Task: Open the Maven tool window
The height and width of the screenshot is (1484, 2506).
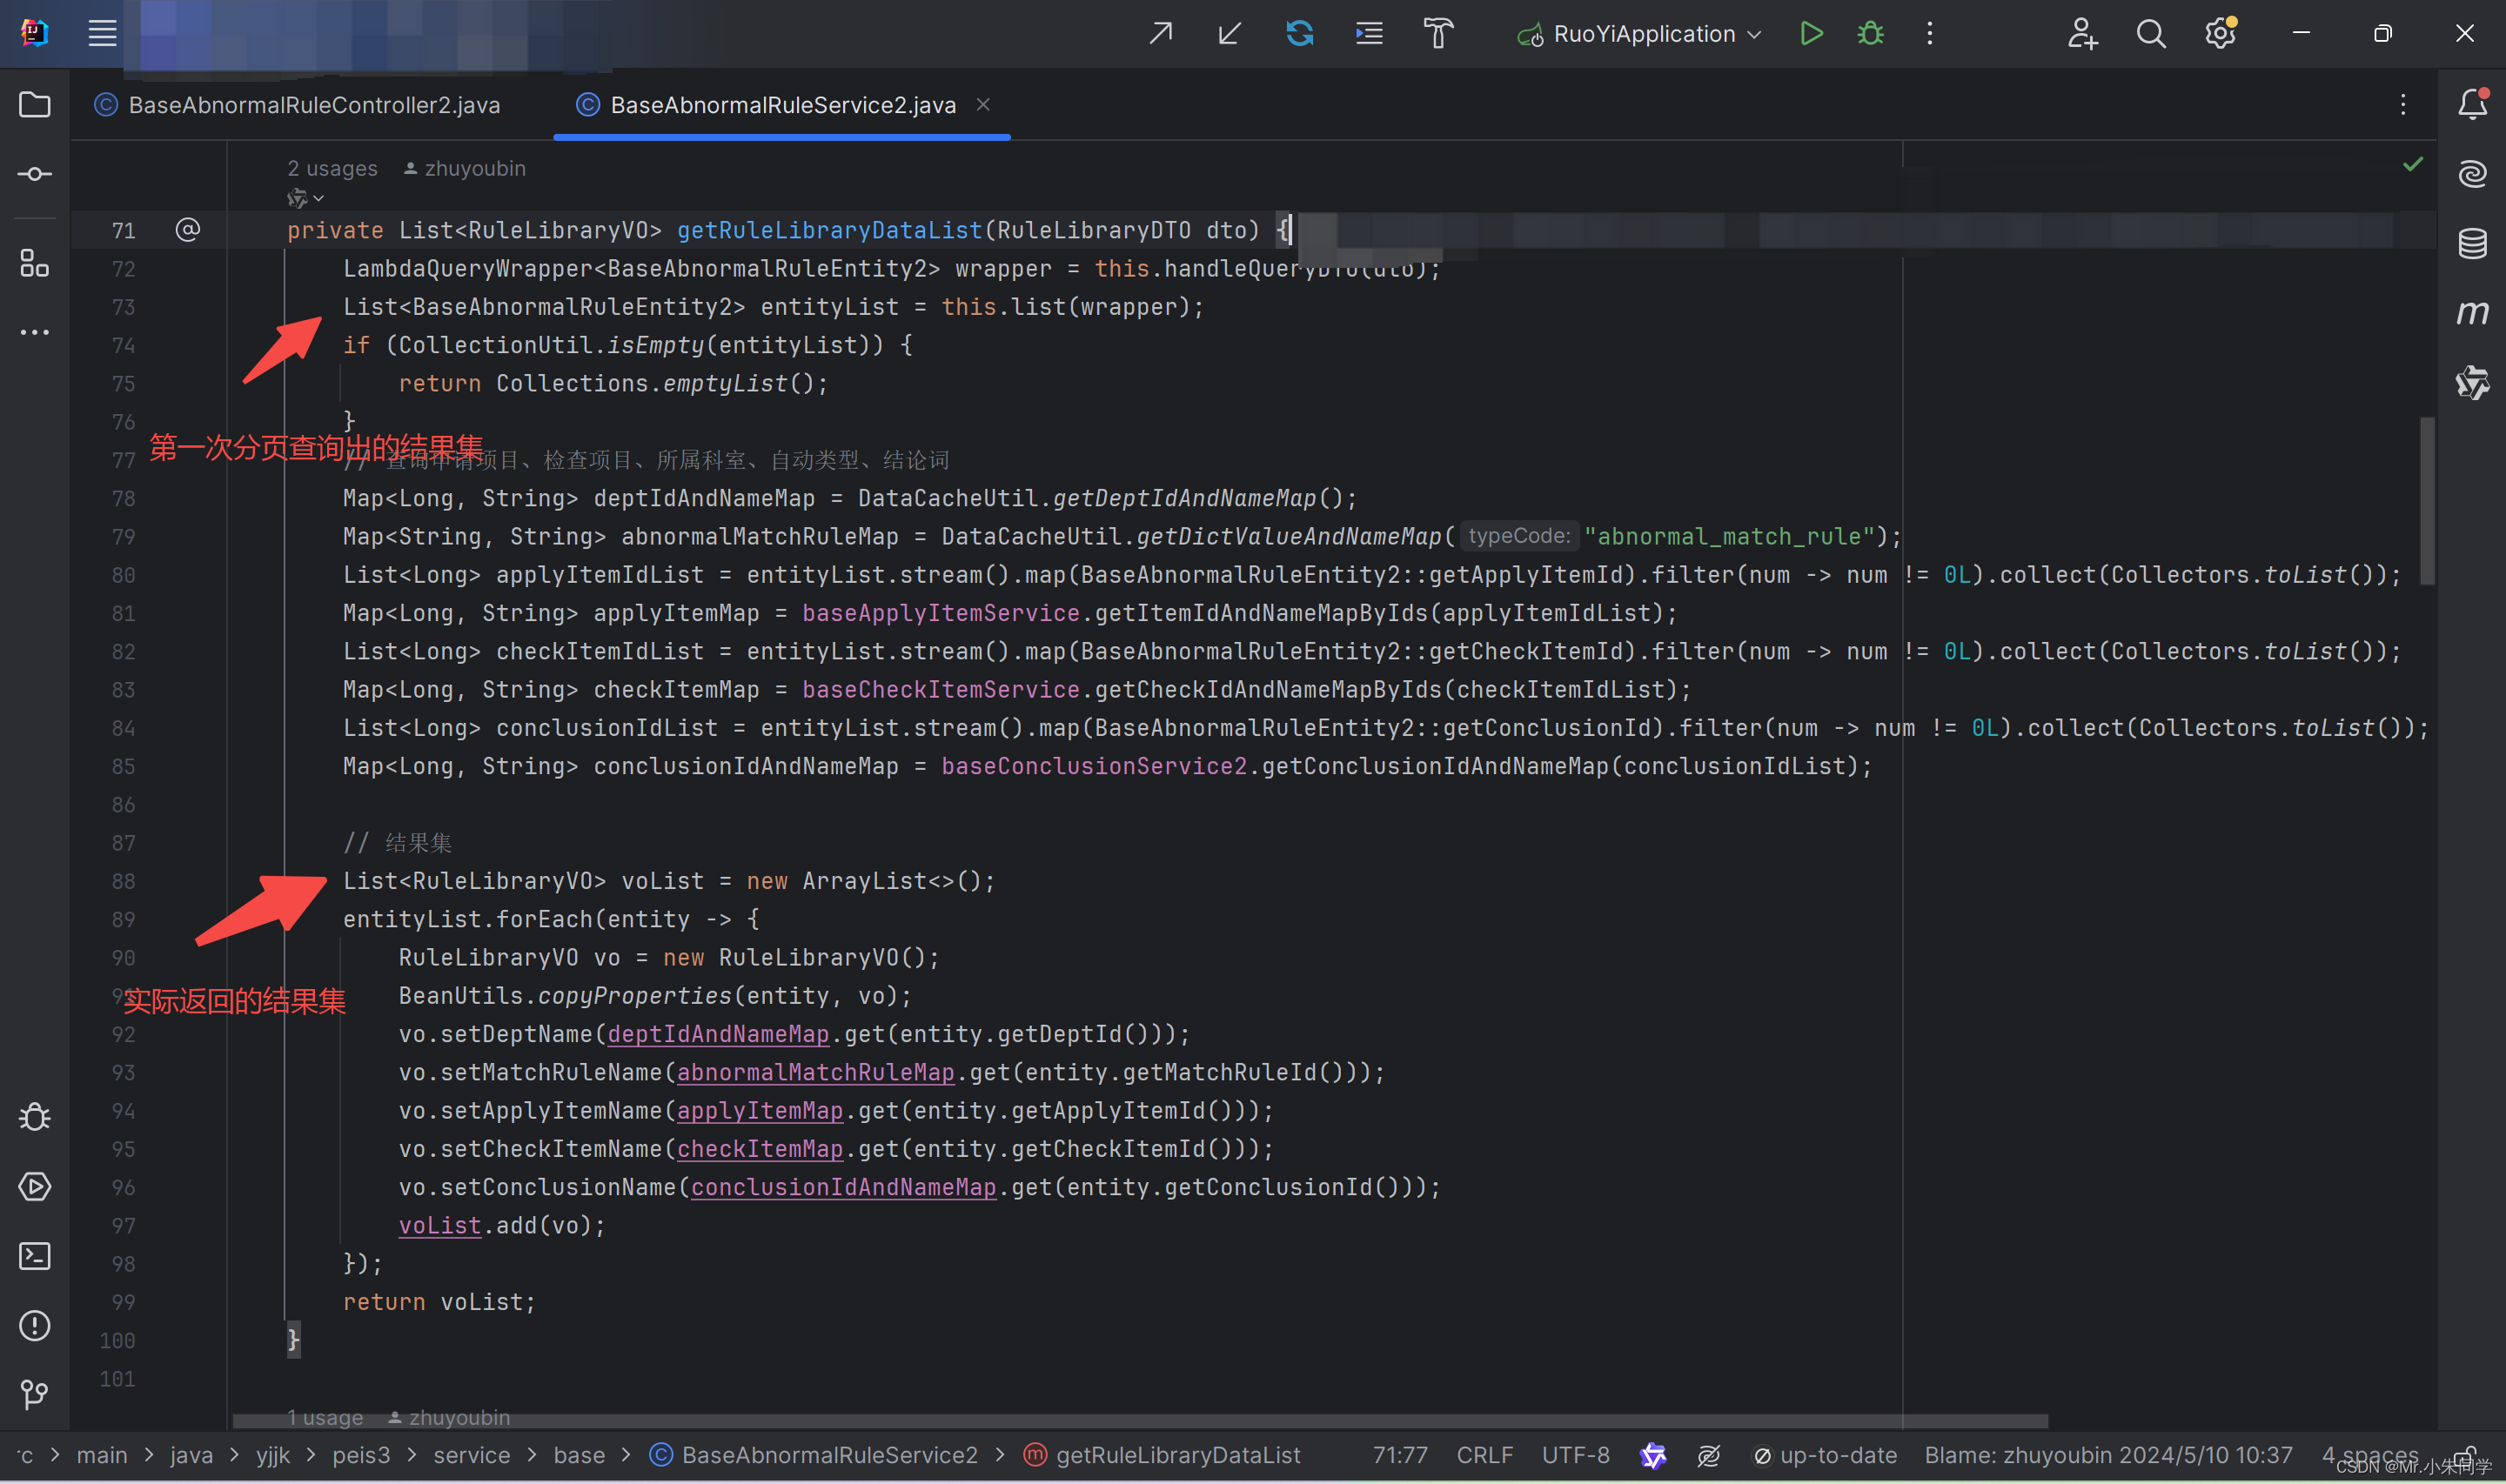Action: click(x=2472, y=313)
